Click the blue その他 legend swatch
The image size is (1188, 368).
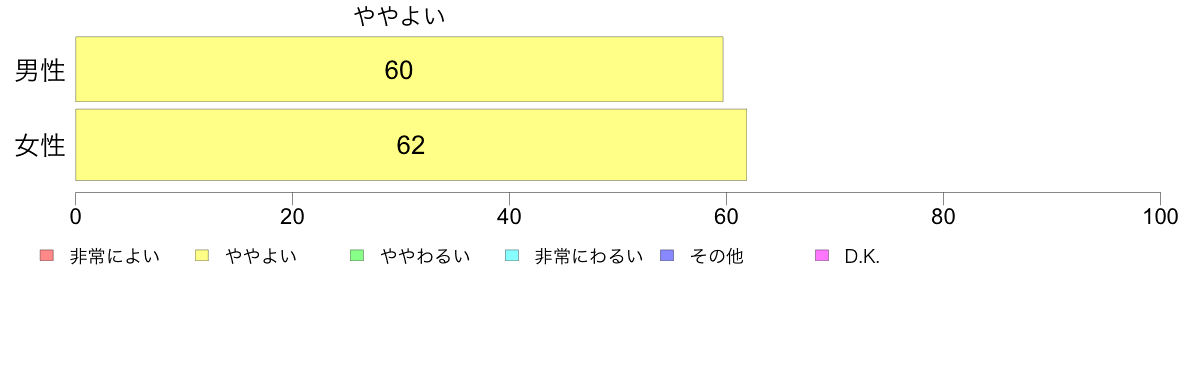[x=667, y=256]
